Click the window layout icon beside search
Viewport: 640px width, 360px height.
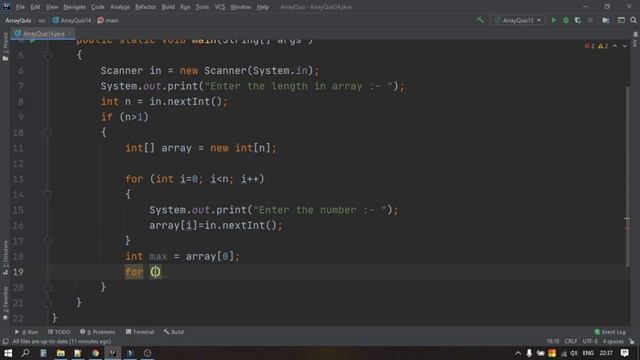(x=621, y=20)
